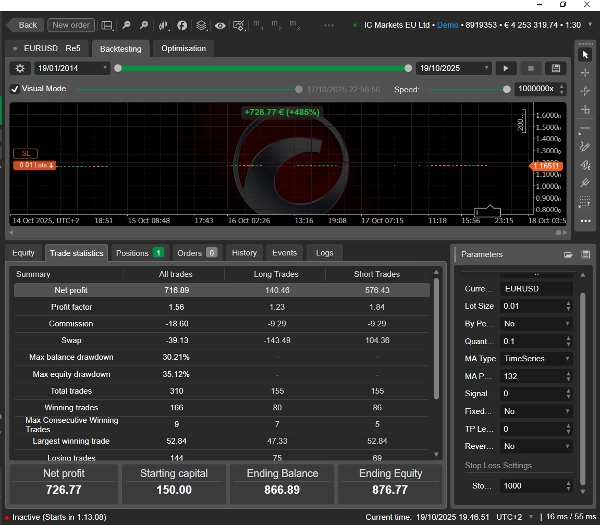This screenshot has height=525, width=600.
Task: Adjust the speed 1000000x stepper arrows
Action: point(561,89)
